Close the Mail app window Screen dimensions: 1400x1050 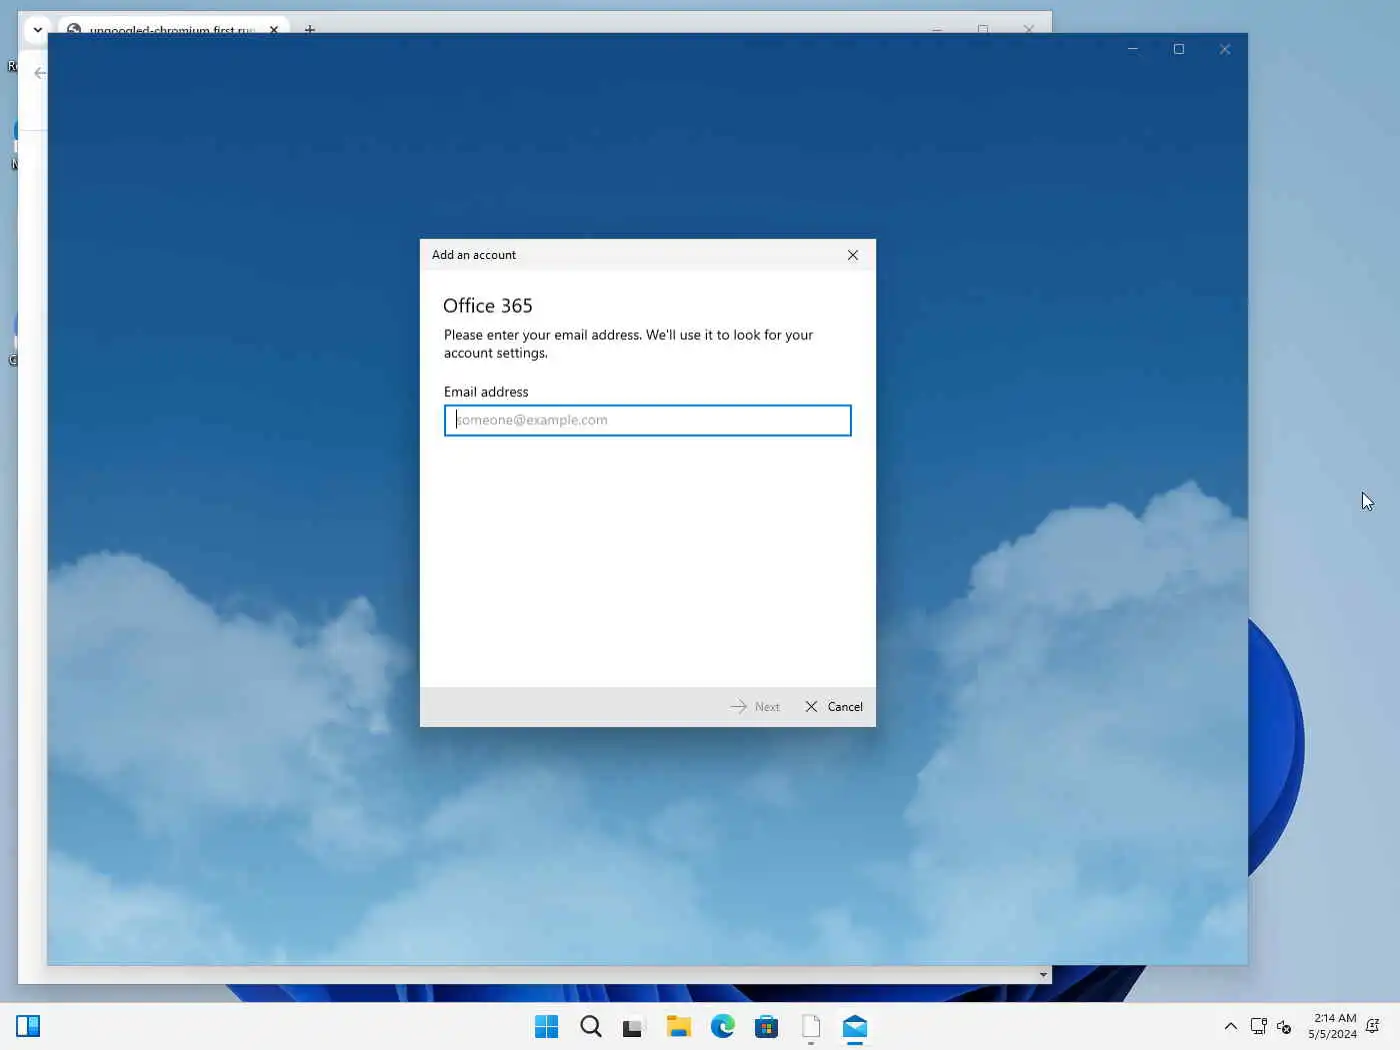coord(1225,49)
